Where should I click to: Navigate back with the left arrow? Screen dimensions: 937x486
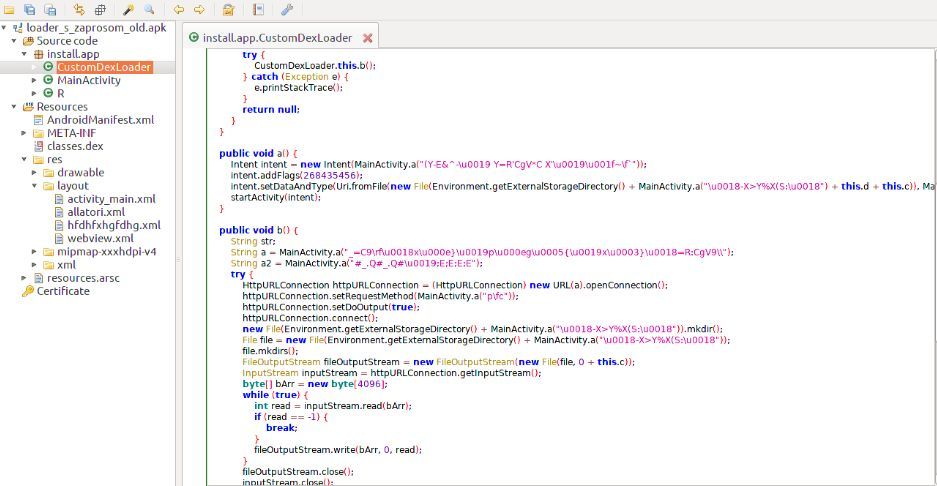(179, 10)
